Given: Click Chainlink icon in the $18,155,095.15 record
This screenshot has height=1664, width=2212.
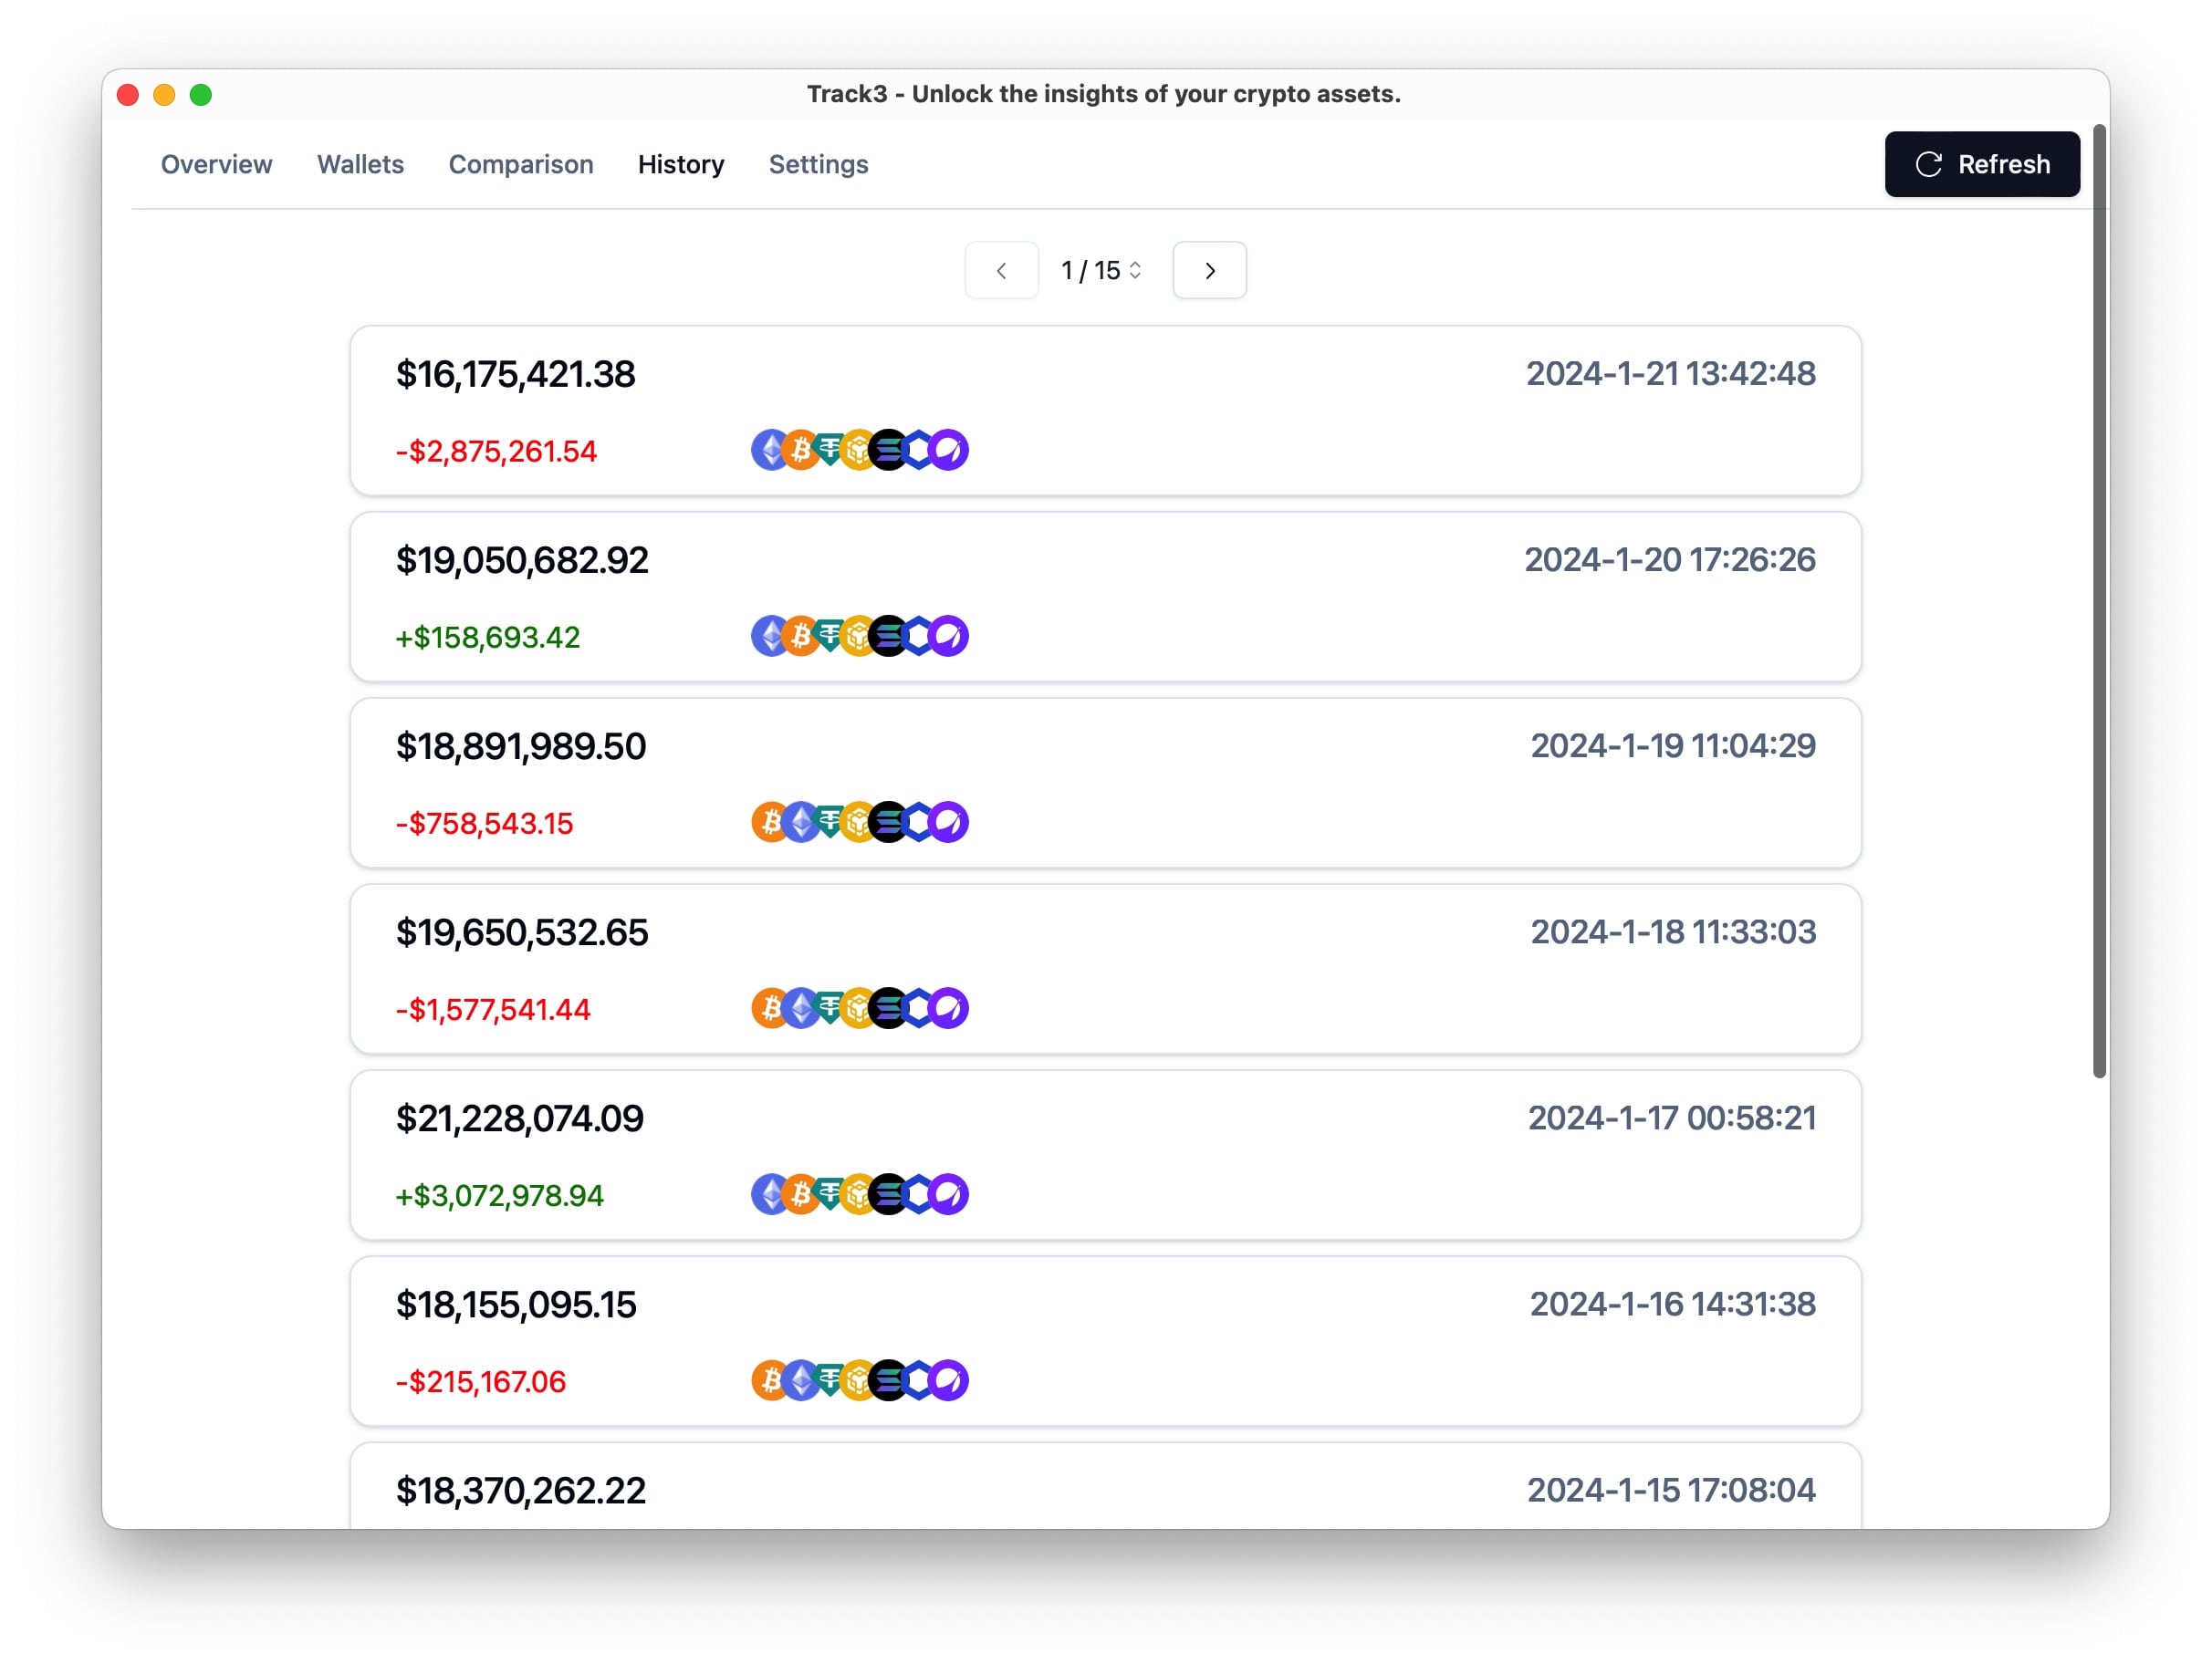Looking at the screenshot, I should click(x=918, y=1381).
